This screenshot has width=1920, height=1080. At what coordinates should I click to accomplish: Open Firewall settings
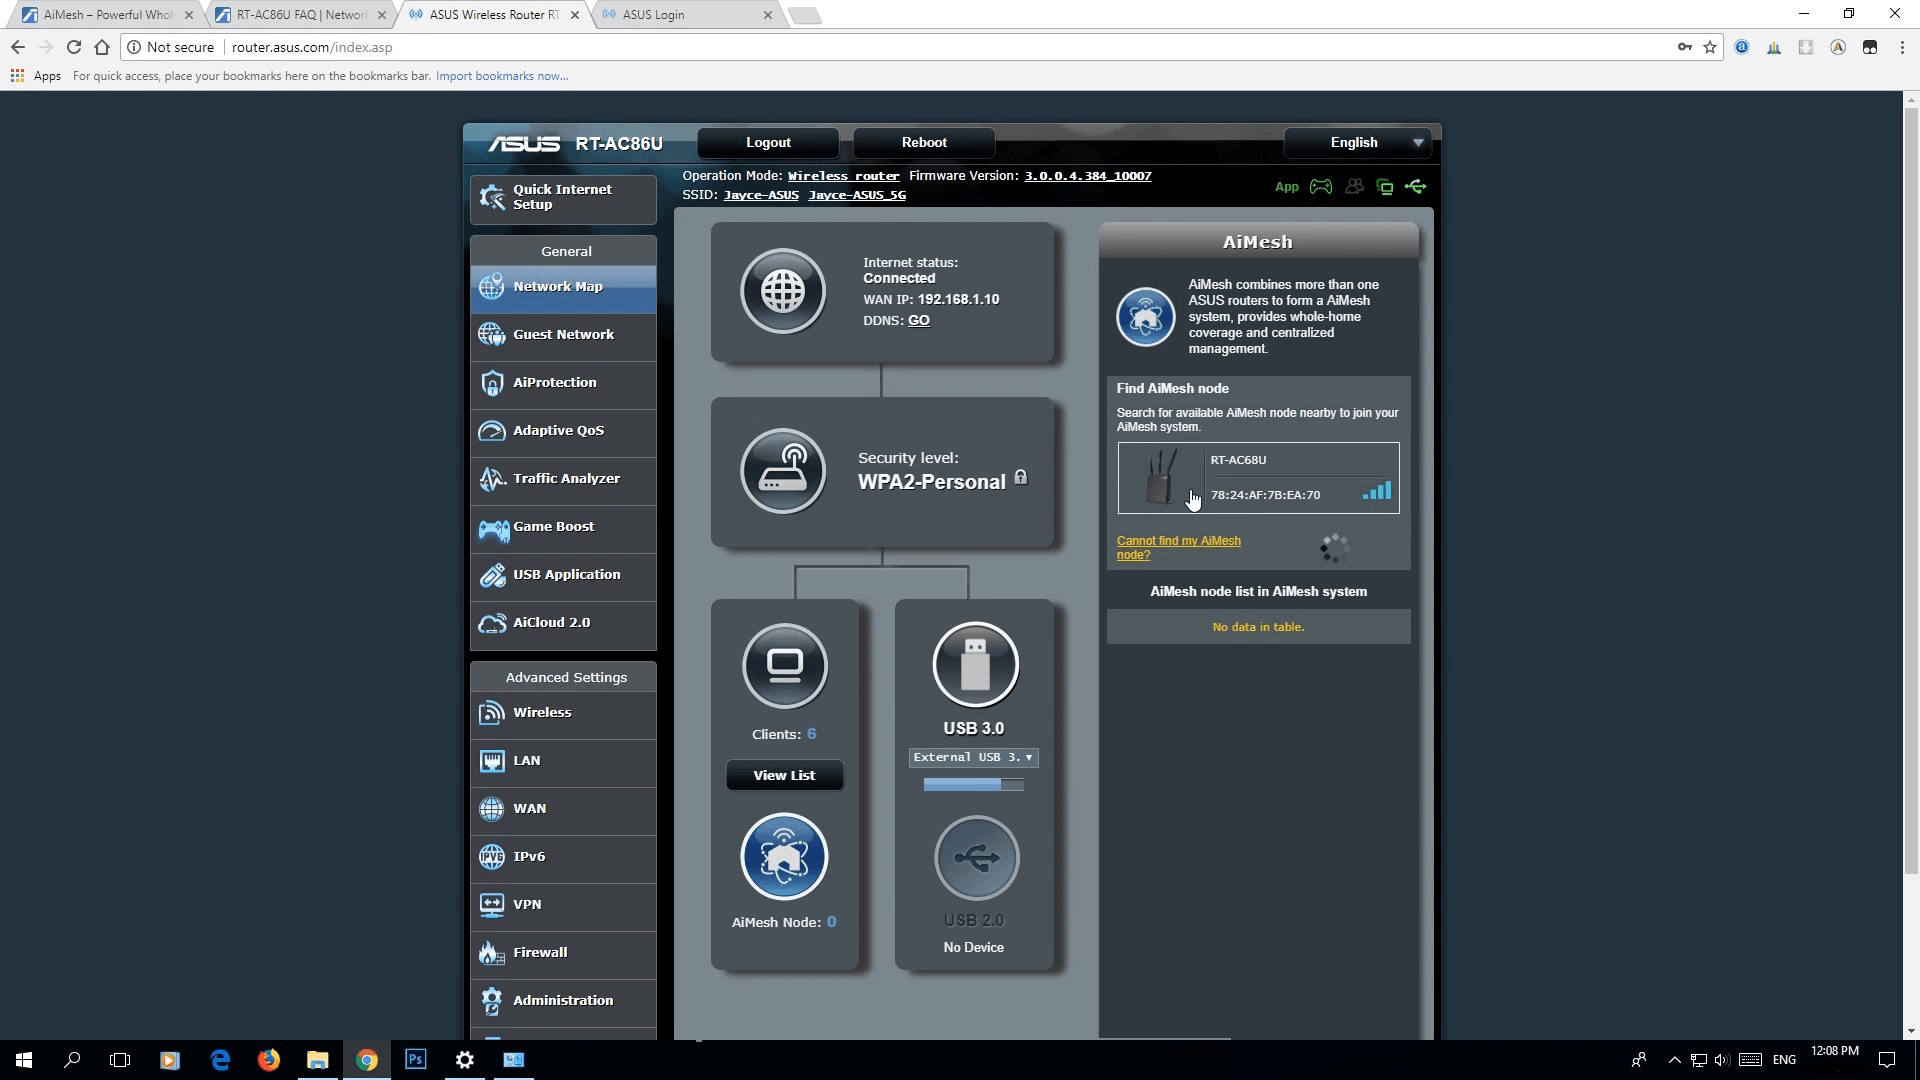coord(563,953)
